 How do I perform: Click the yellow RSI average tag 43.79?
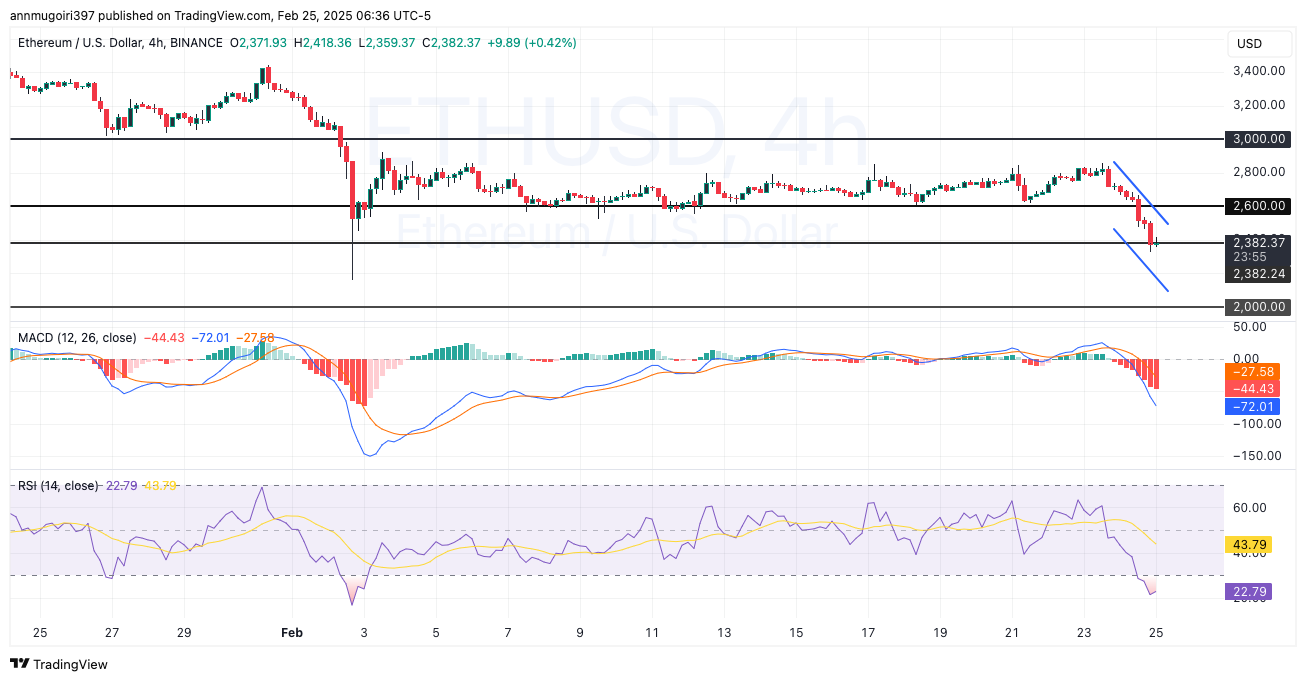click(x=1248, y=545)
